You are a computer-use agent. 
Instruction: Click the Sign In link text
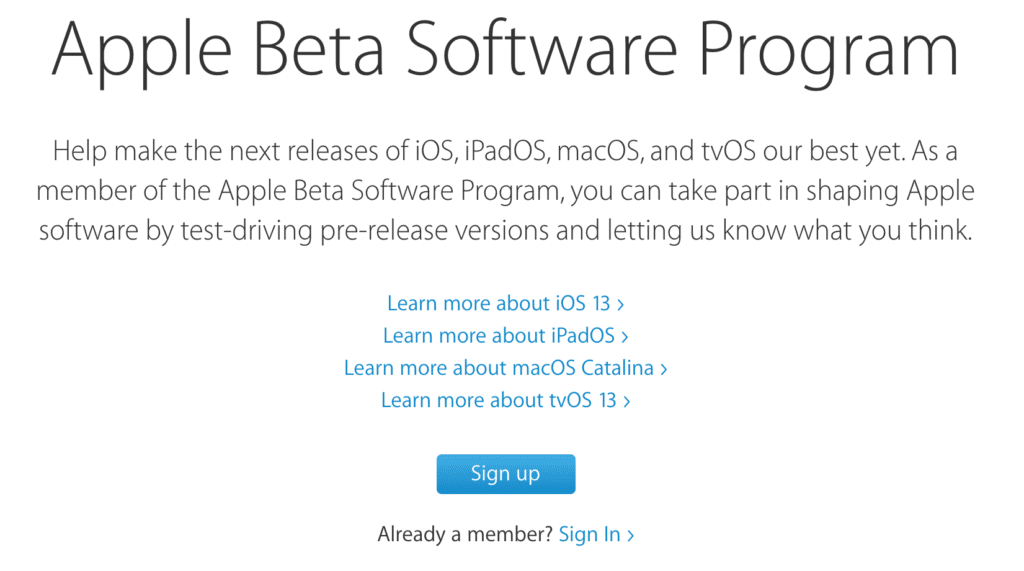coord(589,535)
